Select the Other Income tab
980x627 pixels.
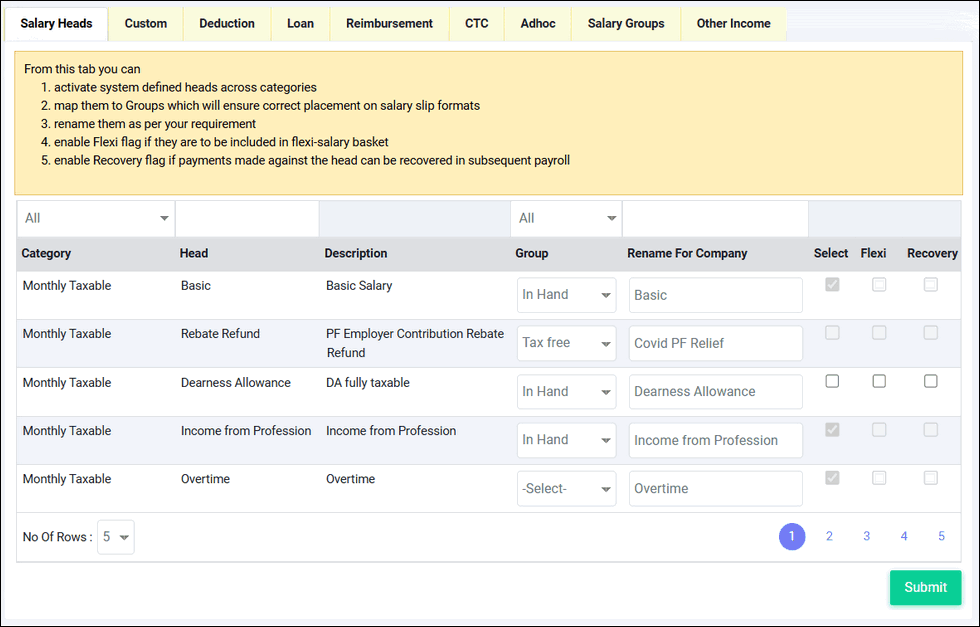click(x=733, y=24)
